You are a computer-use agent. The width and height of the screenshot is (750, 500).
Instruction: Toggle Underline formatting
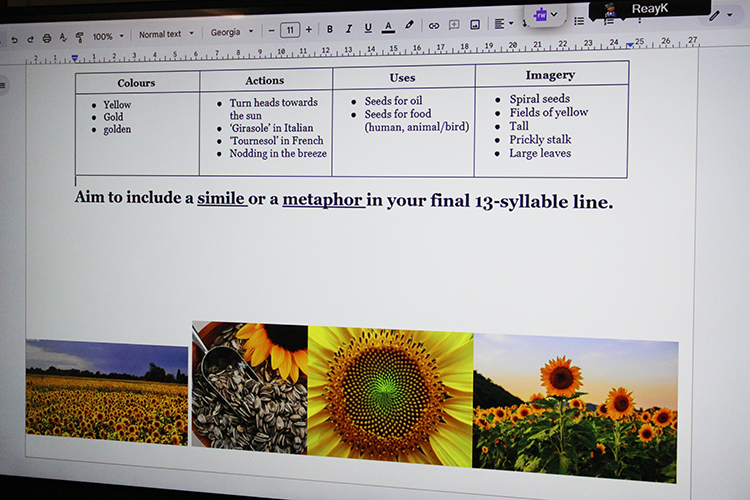pos(368,28)
